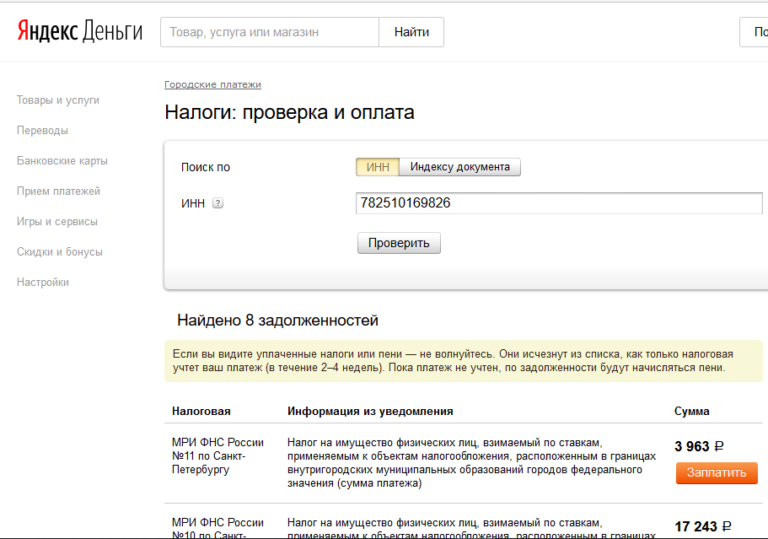Click МРИ ФНС России №11 cell
Screen dimensions: 768x539
coord(218,456)
